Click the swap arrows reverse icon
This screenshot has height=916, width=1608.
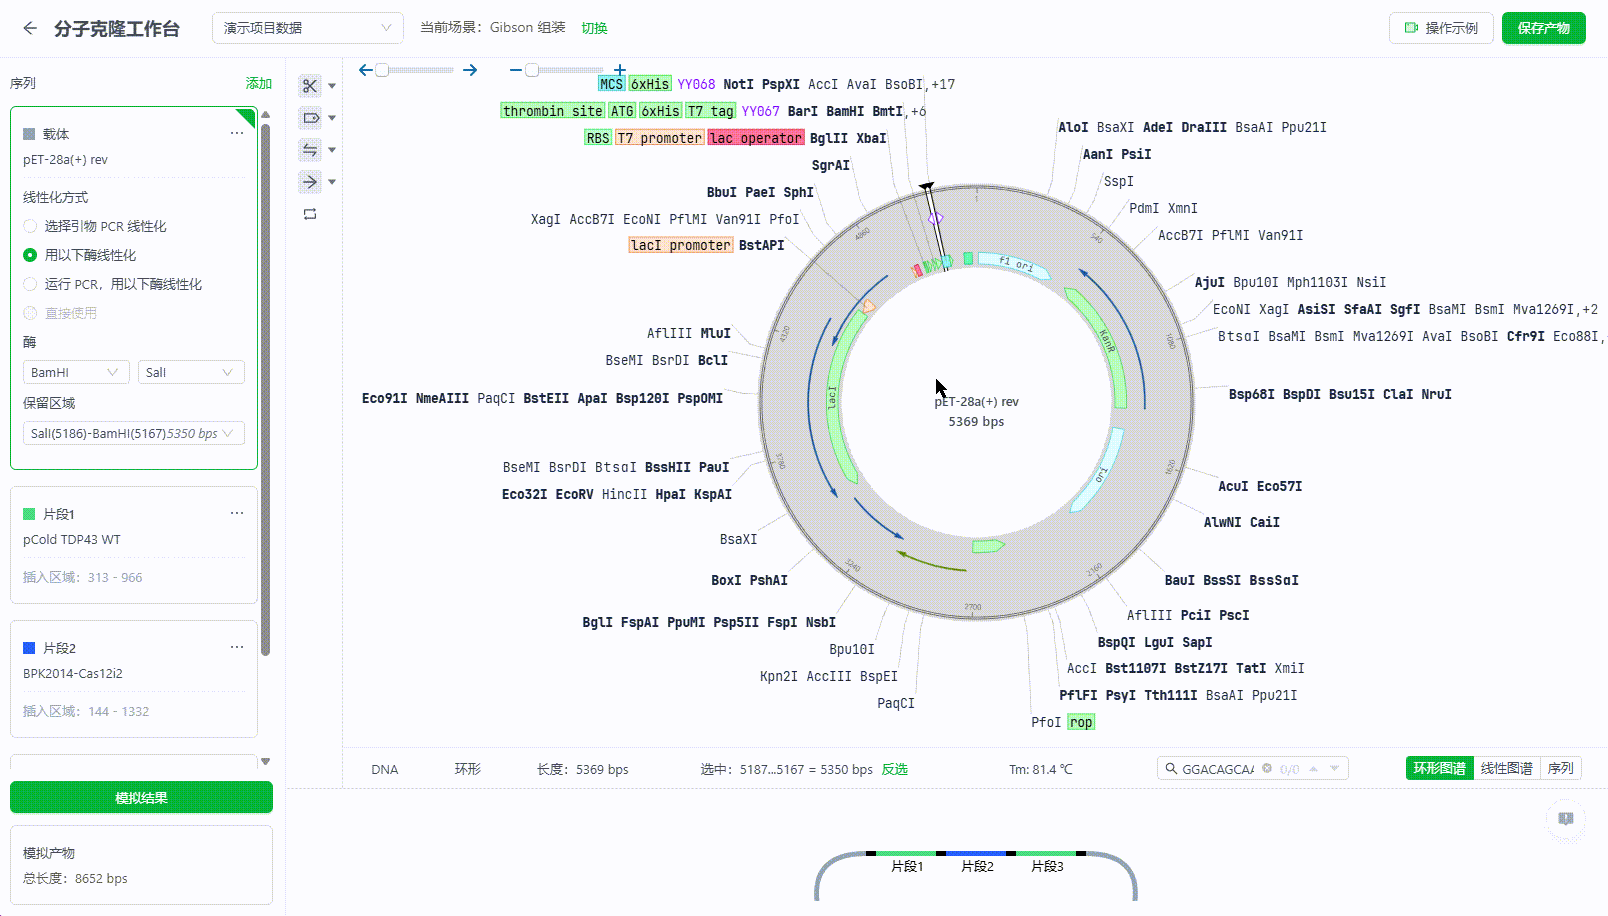(x=310, y=150)
